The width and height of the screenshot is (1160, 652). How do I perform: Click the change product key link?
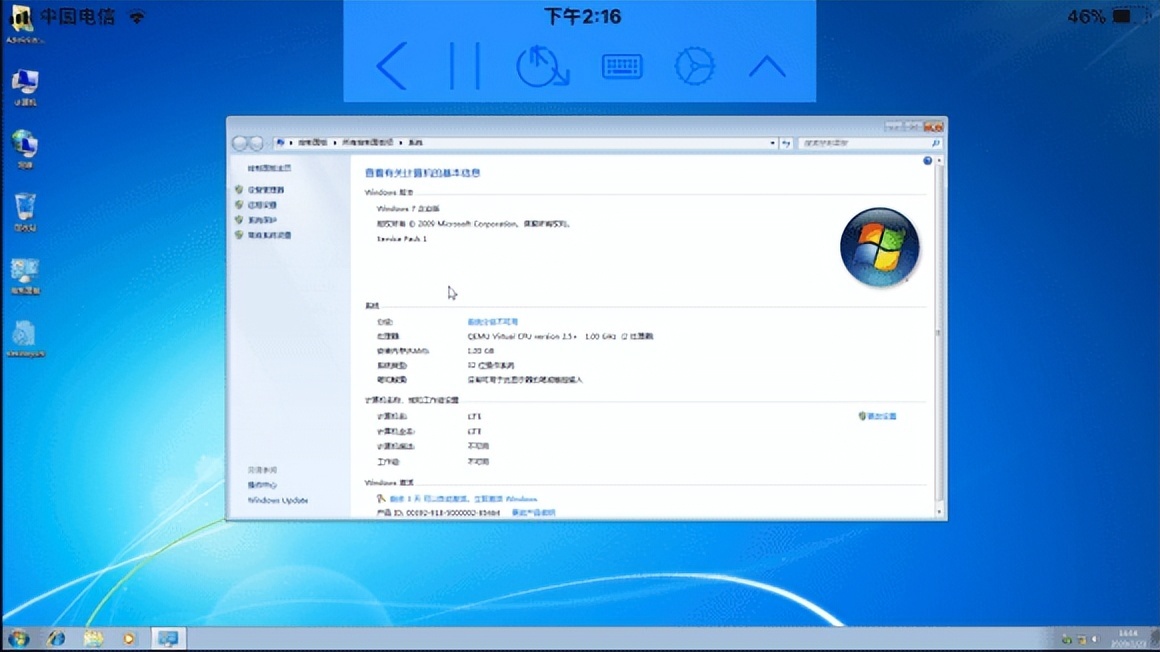533,512
